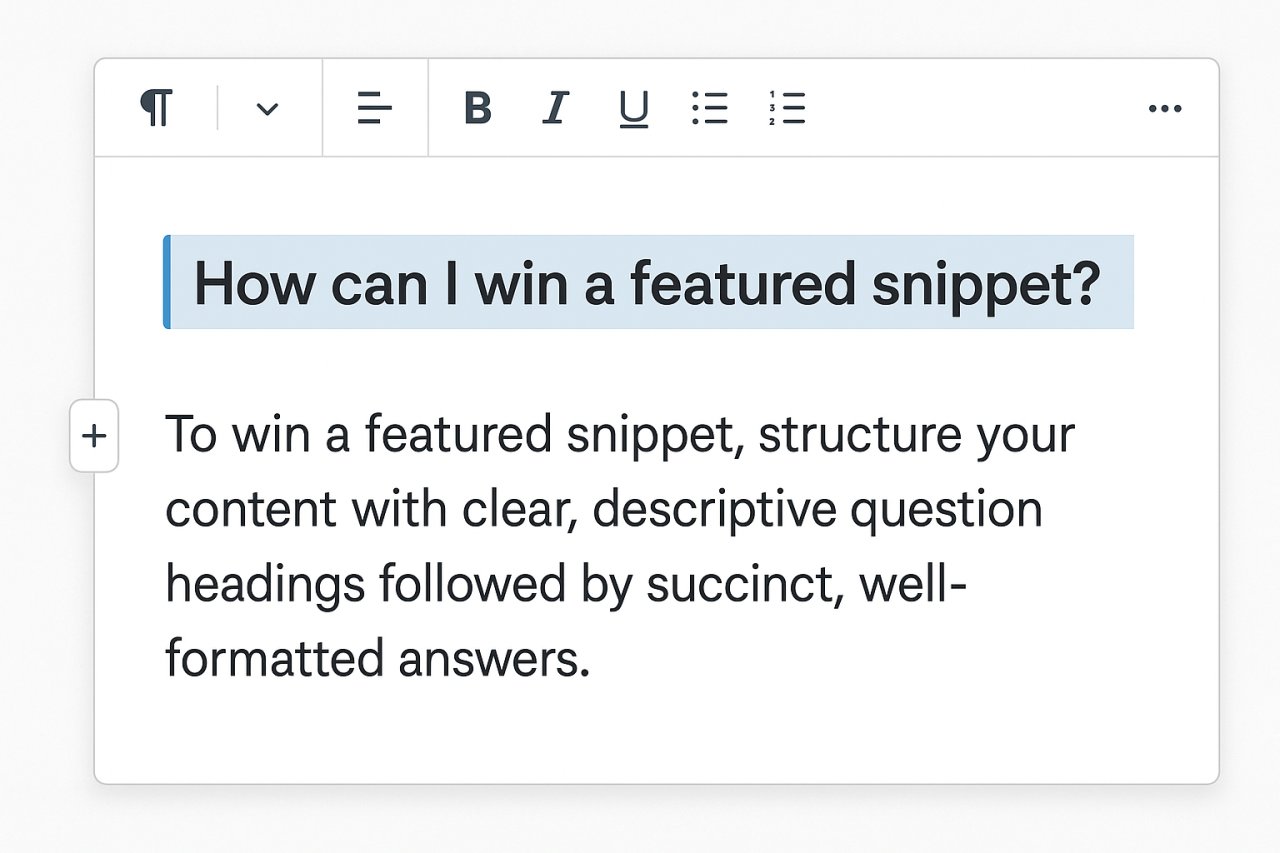1280x853 pixels.
Task: Add a new block with the plus button
Action: click(x=95, y=437)
